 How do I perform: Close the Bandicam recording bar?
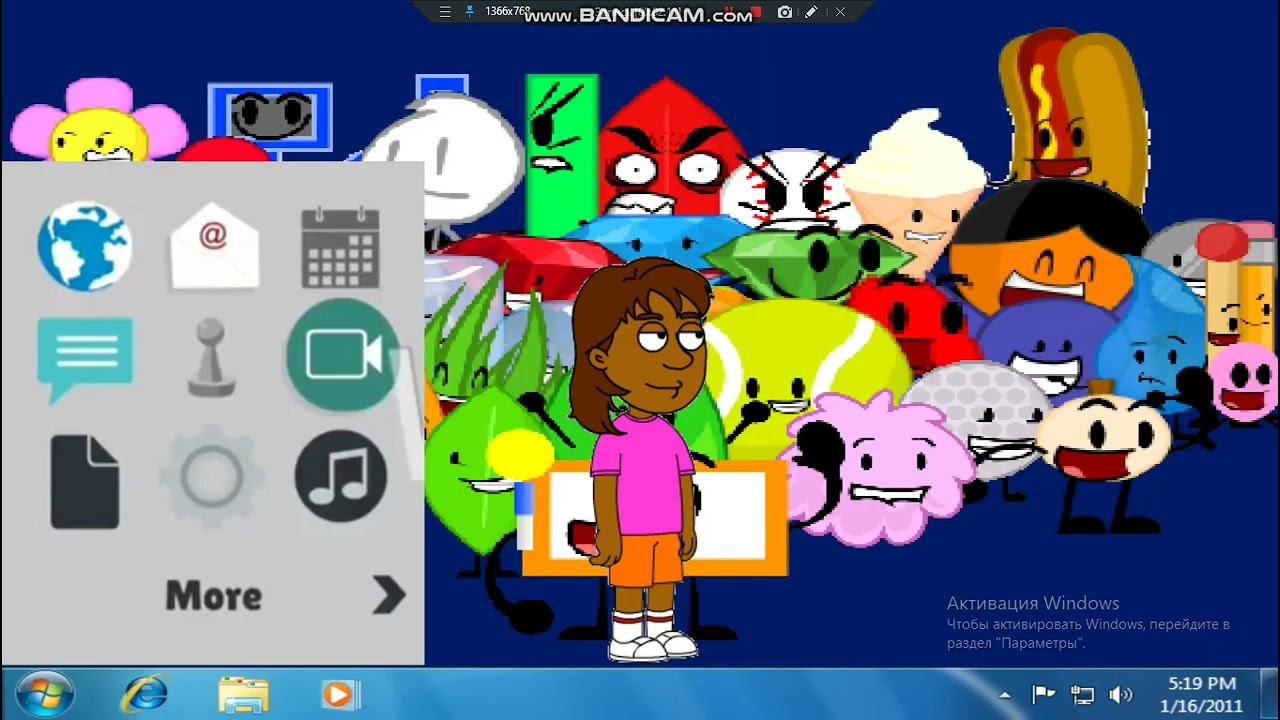point(841,12)
